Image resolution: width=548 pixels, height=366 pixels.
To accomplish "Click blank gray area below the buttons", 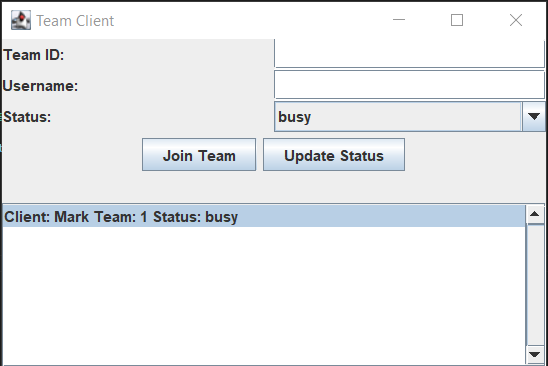I will point(274,187).
